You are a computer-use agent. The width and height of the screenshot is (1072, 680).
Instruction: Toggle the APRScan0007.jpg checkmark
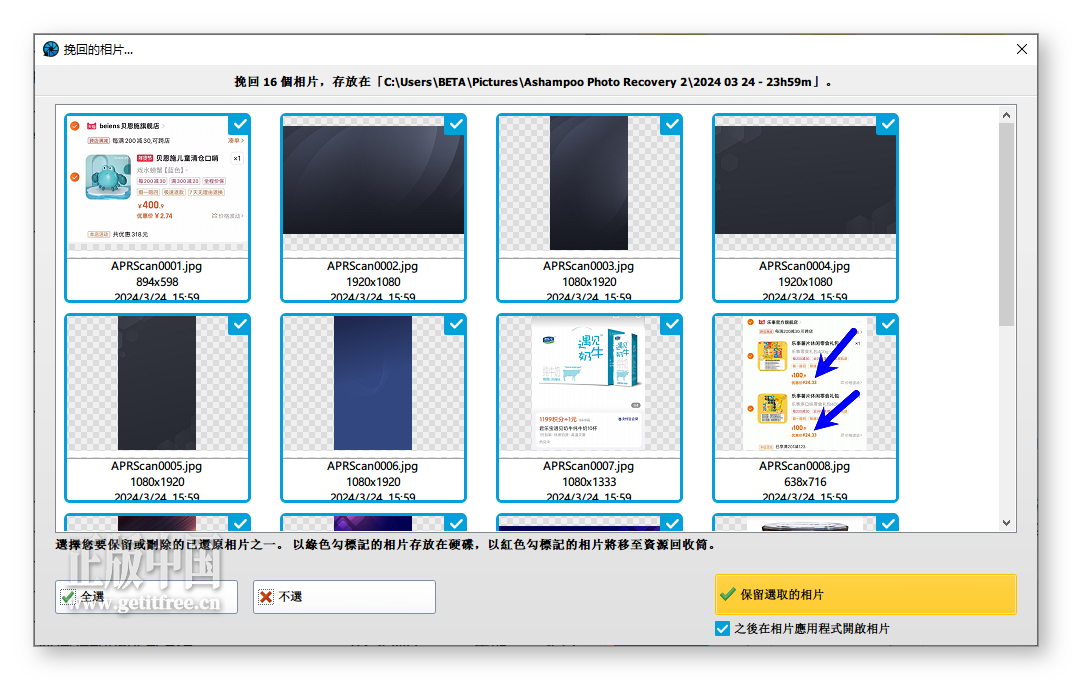click(671, 325)
